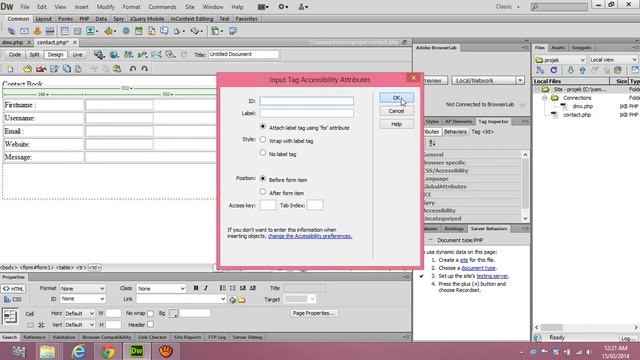Click the Insert Div Tag icon
Viewport: 640px width, 360px height.
pyautogui.click(x=77, y=31)
